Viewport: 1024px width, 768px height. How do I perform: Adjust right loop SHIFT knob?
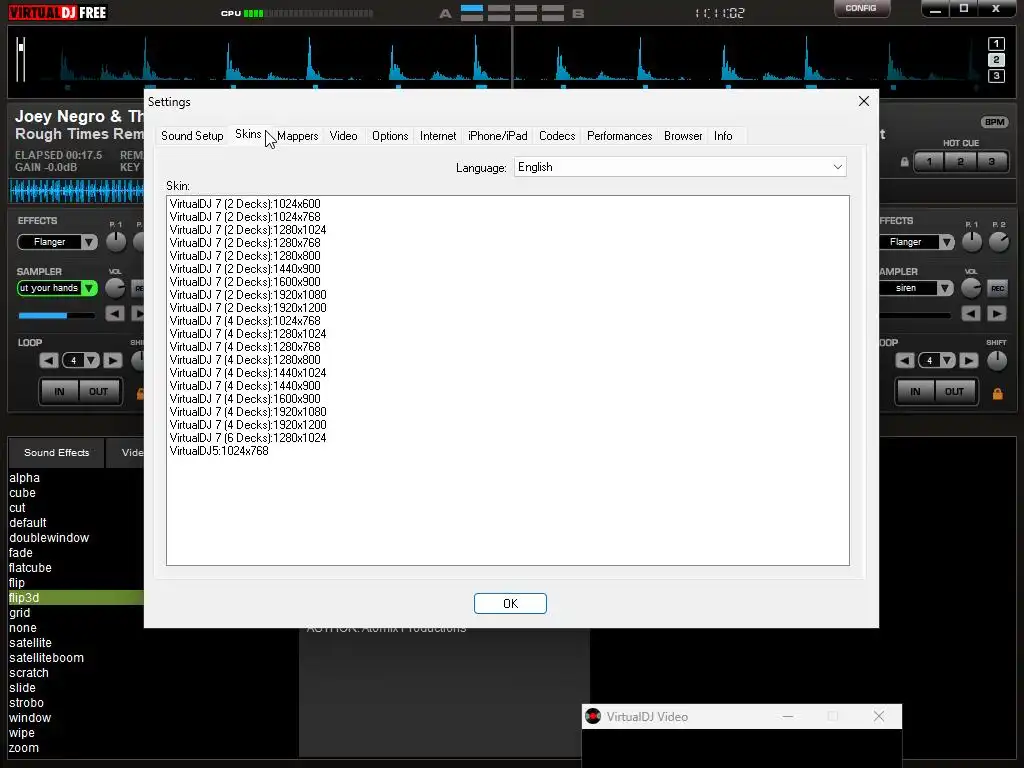(x=997, y=360)
